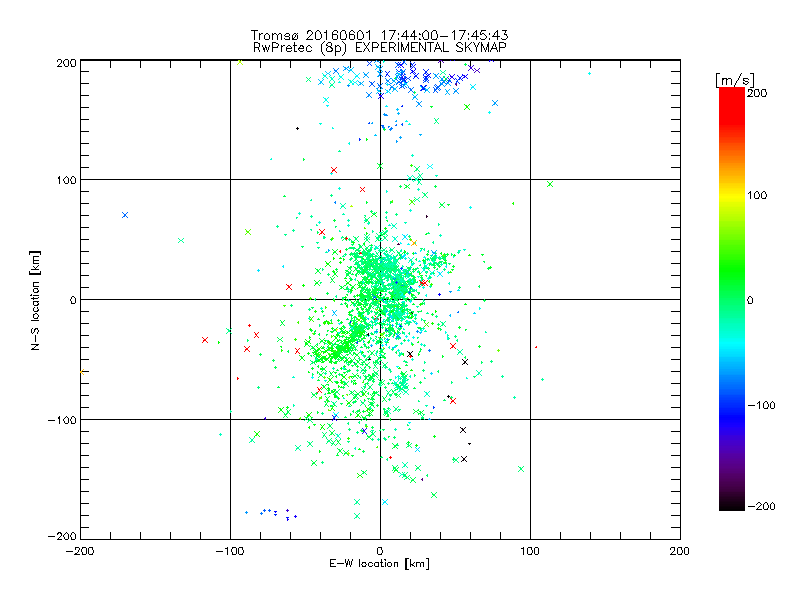Screen dimensions: 800x600
Task: Click the '[m/s]' colorbar unit label
Action: click(735, 80)
